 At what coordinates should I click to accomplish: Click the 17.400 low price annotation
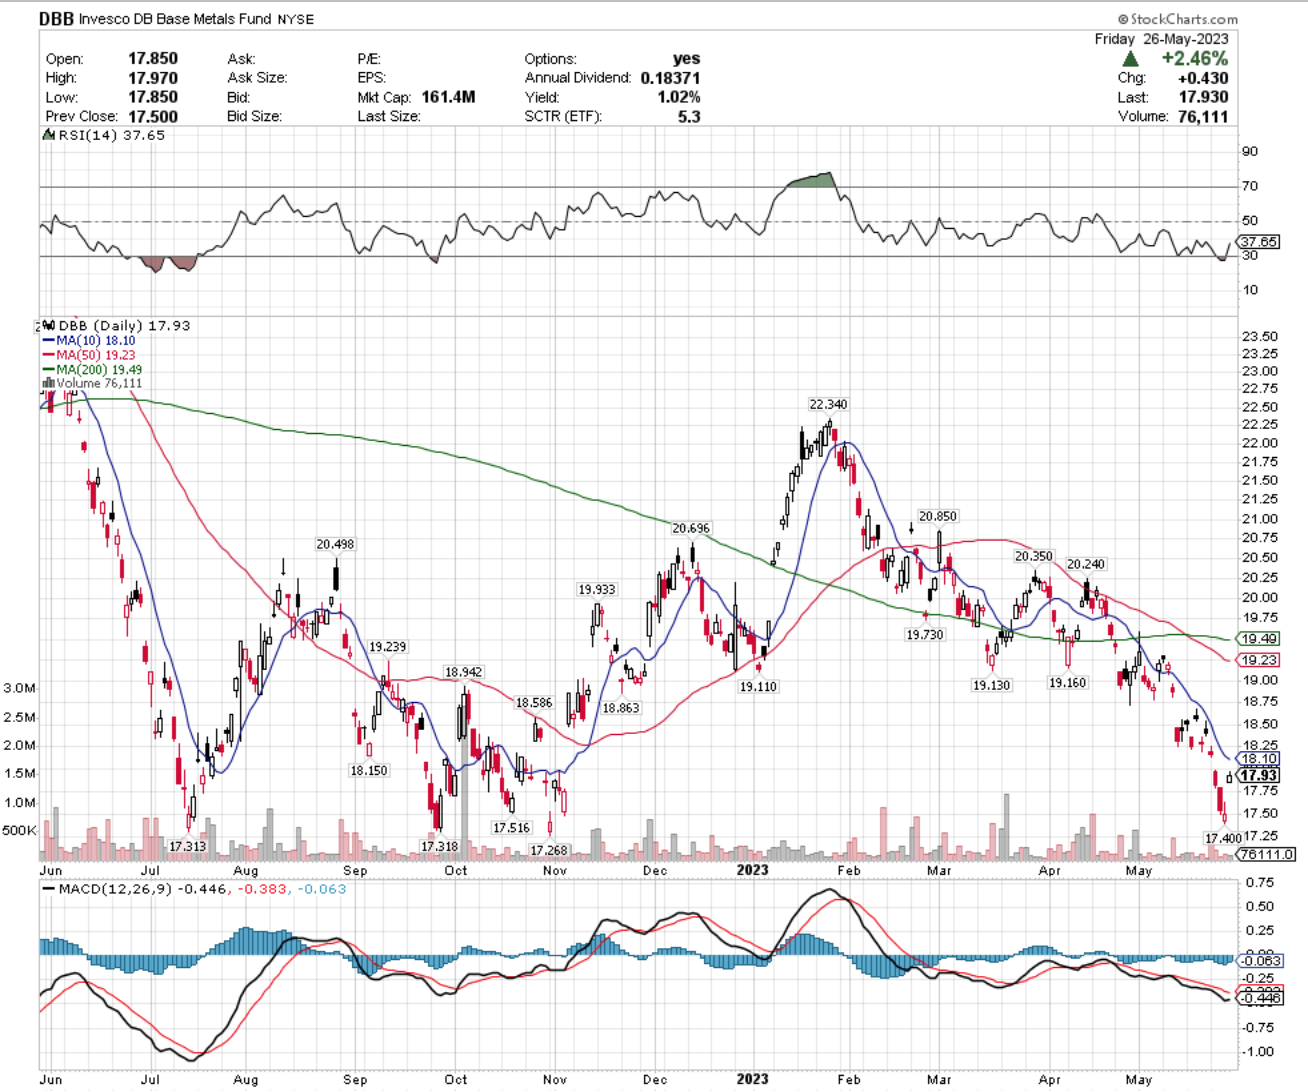click(1222, 839)
